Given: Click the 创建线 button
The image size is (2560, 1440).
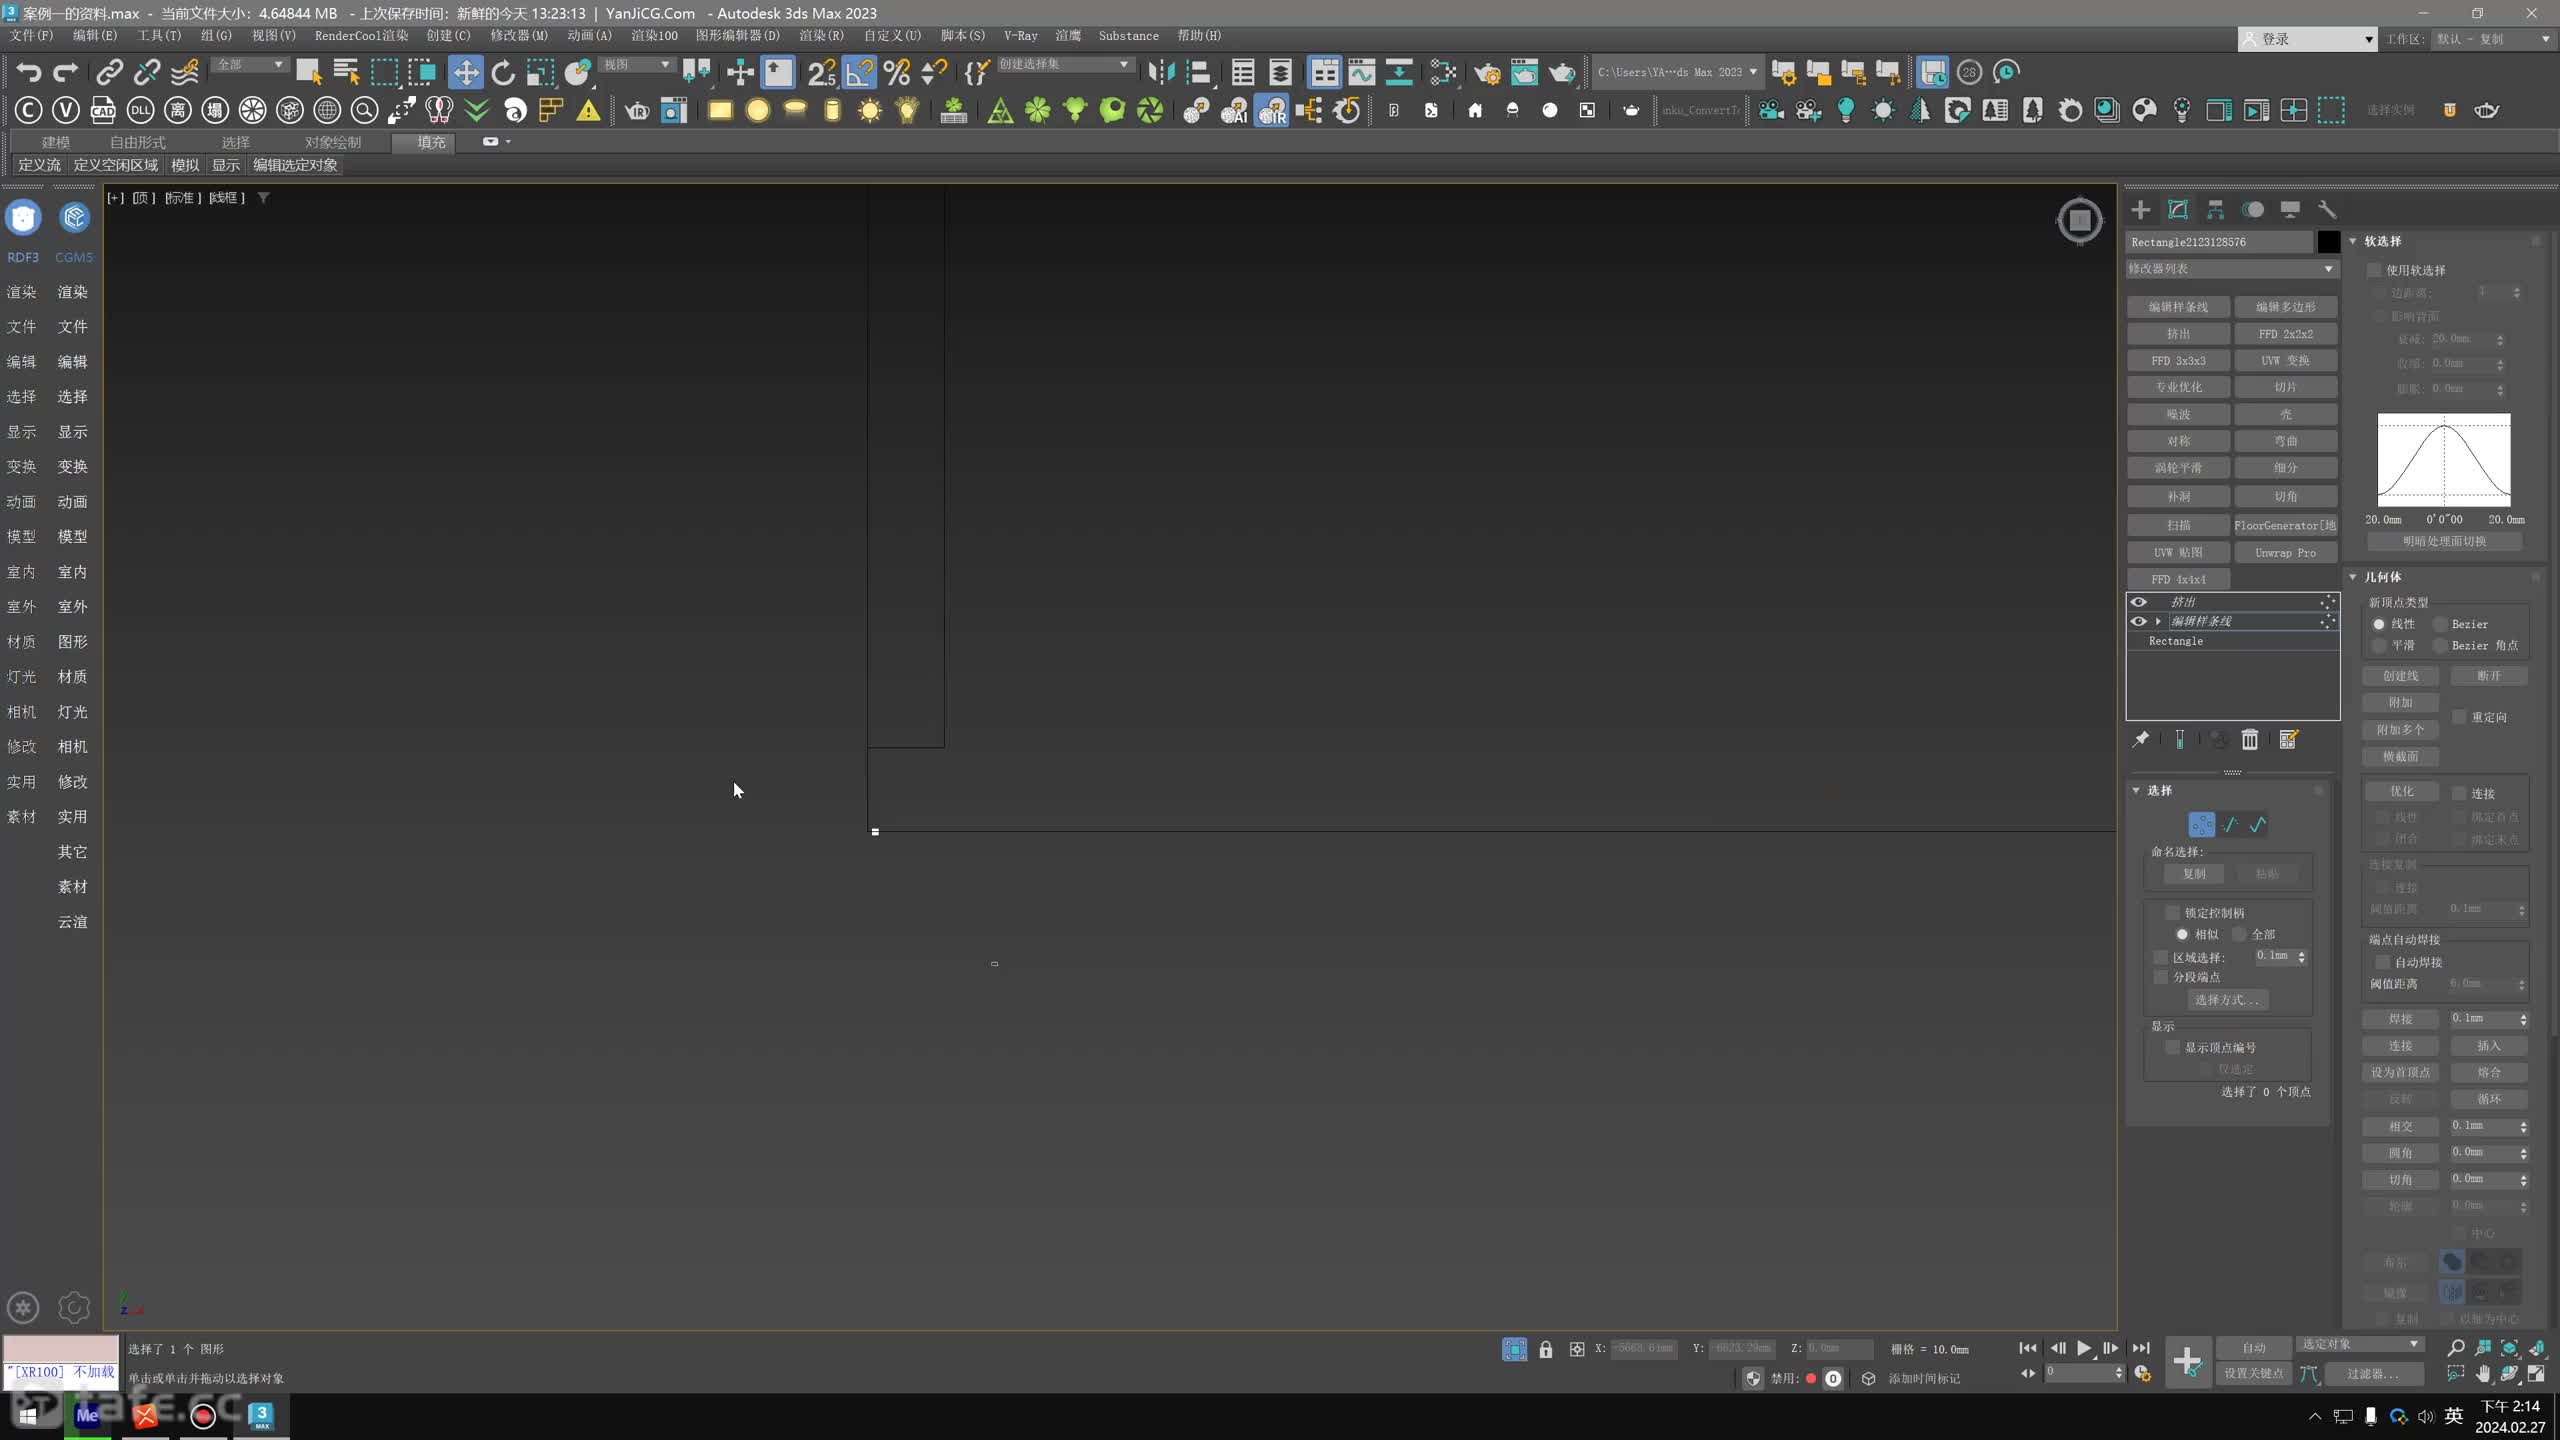Looking at the screenshot, I should click(2400, 676).
